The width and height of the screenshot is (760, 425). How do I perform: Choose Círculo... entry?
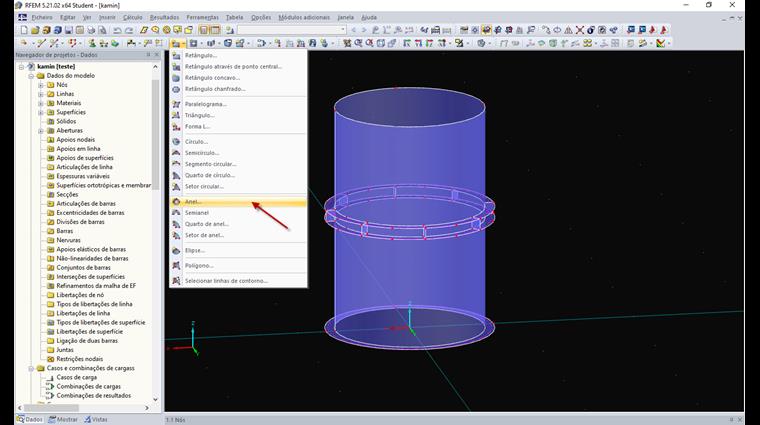tap(238, 142)
